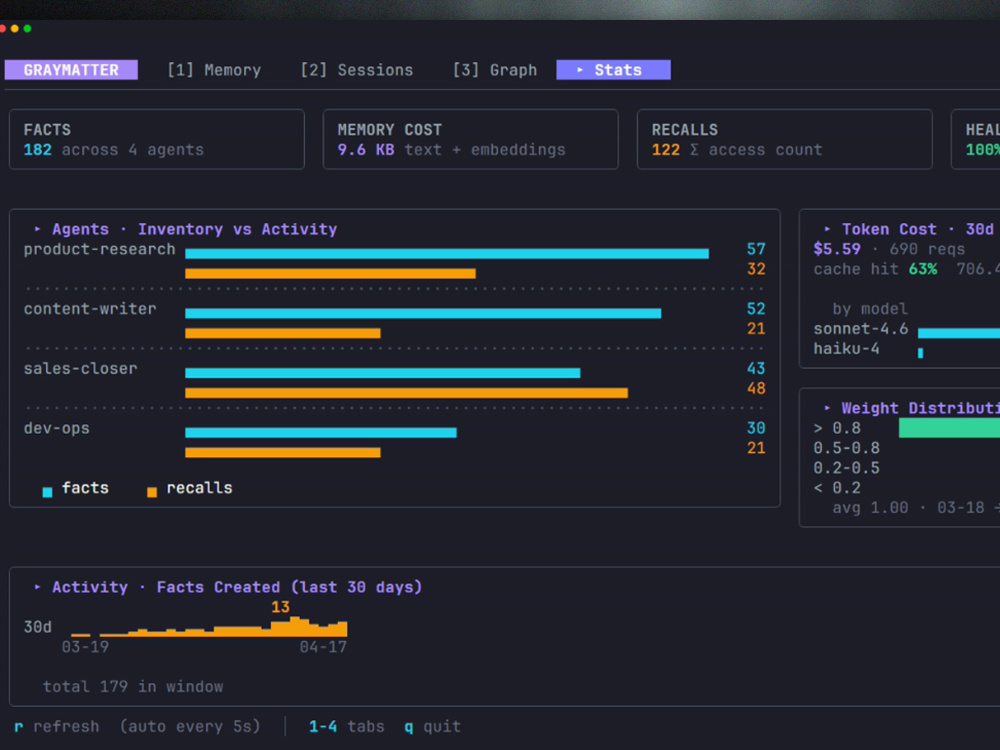Click 'Activity · Facts Created (last 30 days)' heading
The image size is (1000, 750).
coord(237,587)
